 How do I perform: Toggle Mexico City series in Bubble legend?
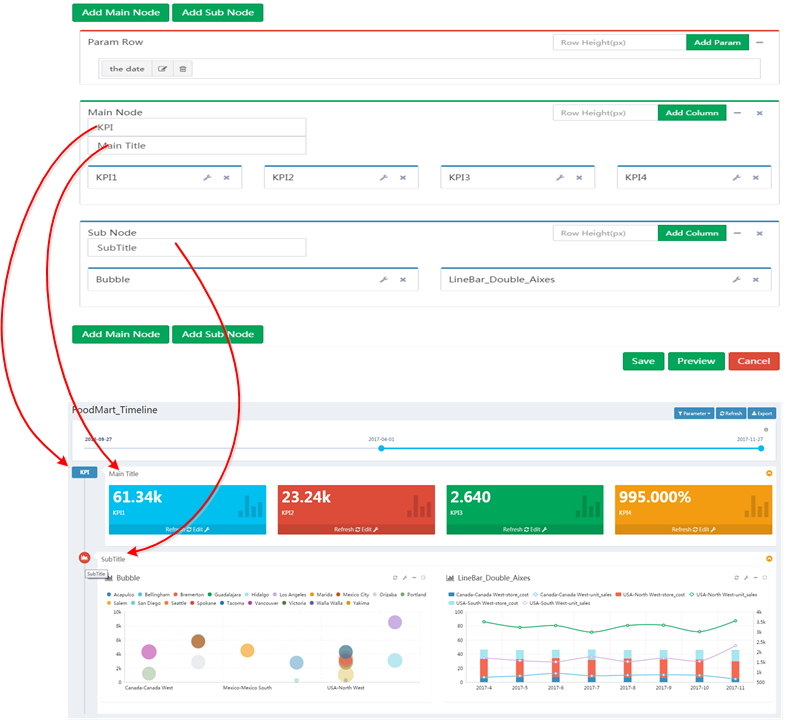click(x=353, y=595)
